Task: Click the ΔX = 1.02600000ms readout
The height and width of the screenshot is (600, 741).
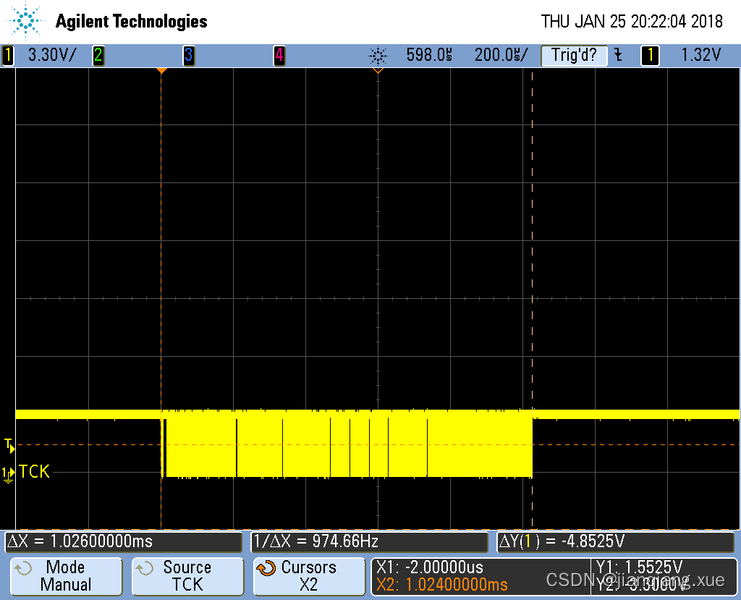Action: 124,541
